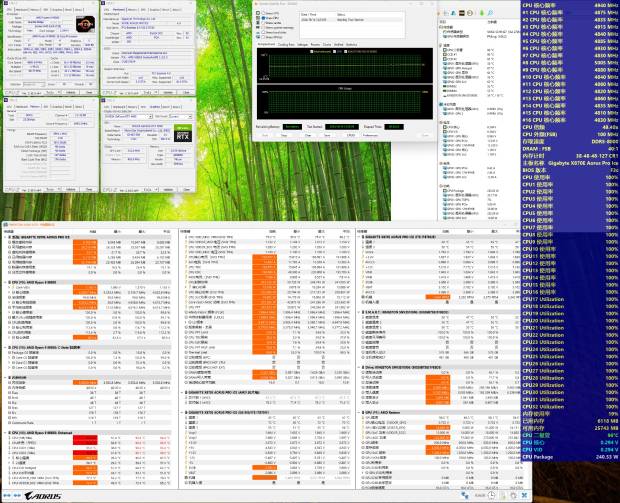Screen dimensions: 620x503
Task: Click the network computers icon in the HWiNFO bottom bar
Action: 465,495
